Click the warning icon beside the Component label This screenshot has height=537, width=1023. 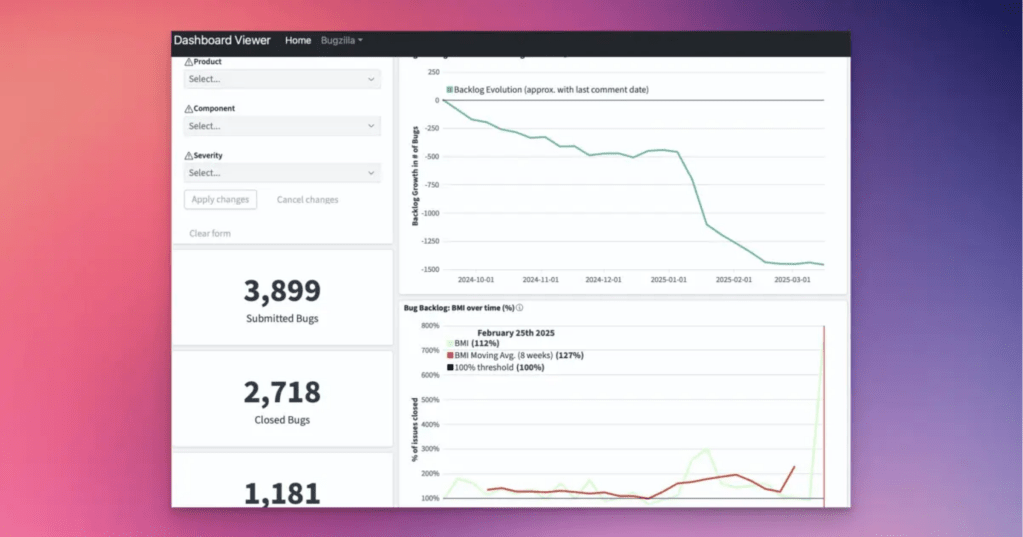[x=189, y=109]
